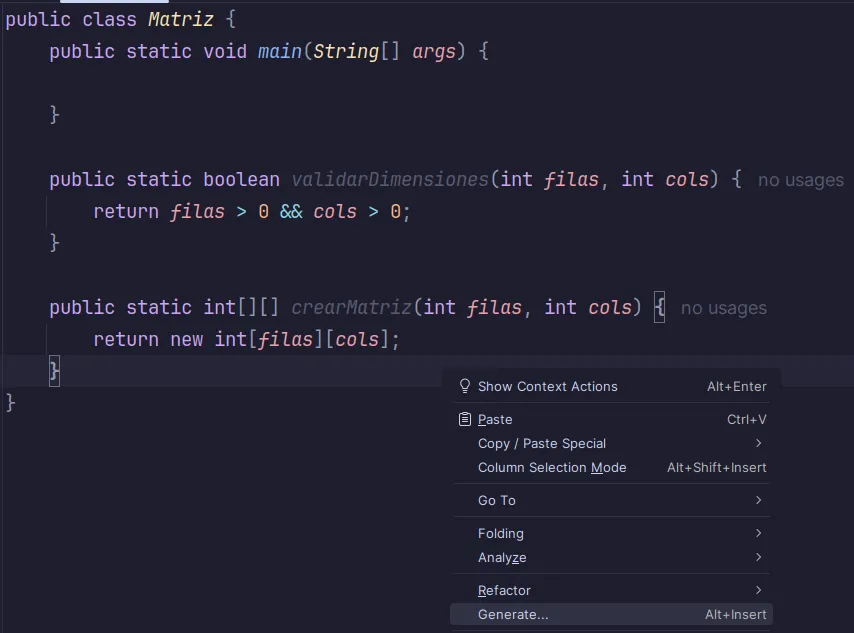
Task: Click the no usages hint after validarDimensiones
Action: [x=801, y=180]
